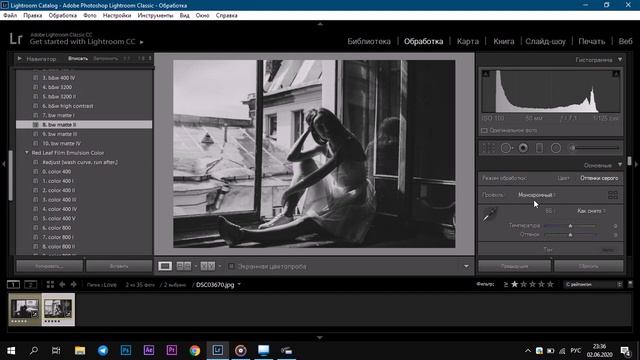The width and height of the screenshot is (640, 360).
Task: Open Before/After view options dropdown arrow
Action: 220,266
